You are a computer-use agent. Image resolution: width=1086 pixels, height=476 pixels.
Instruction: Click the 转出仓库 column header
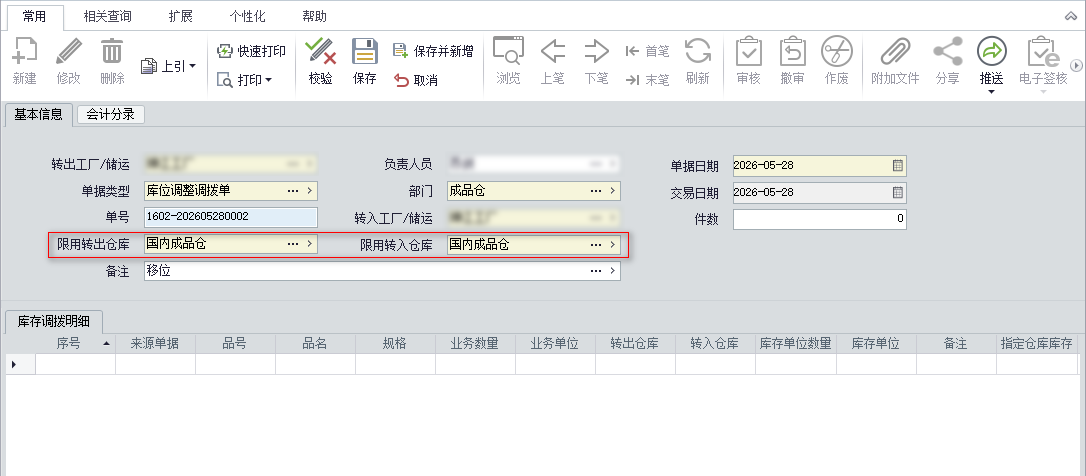pos(635,344)
